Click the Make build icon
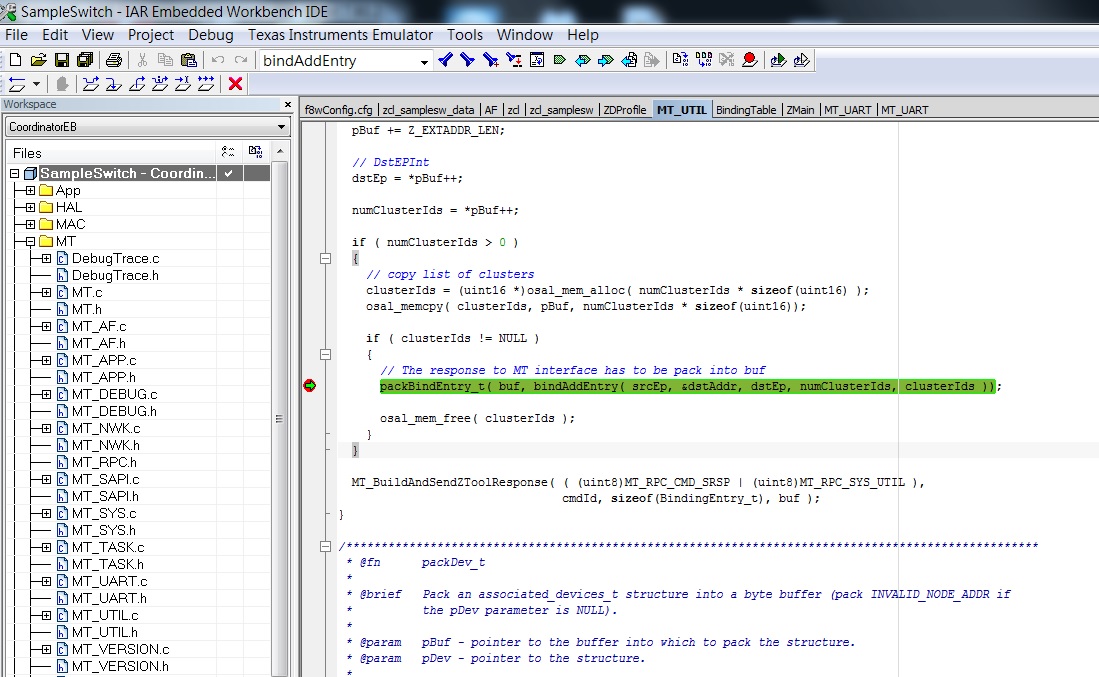Viewport: 1099px width, 677px height. tap(704, 60)
